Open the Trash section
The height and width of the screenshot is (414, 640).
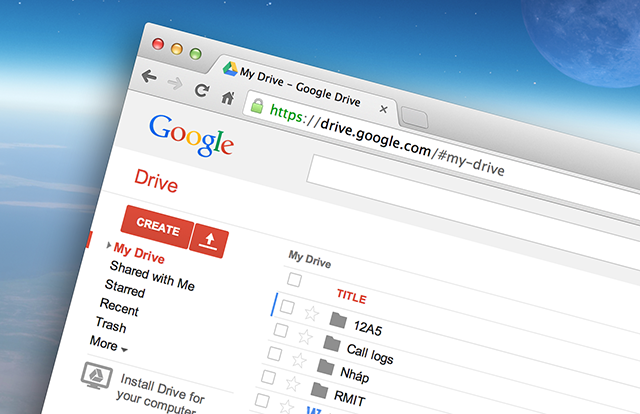click(x=111, y=324)
